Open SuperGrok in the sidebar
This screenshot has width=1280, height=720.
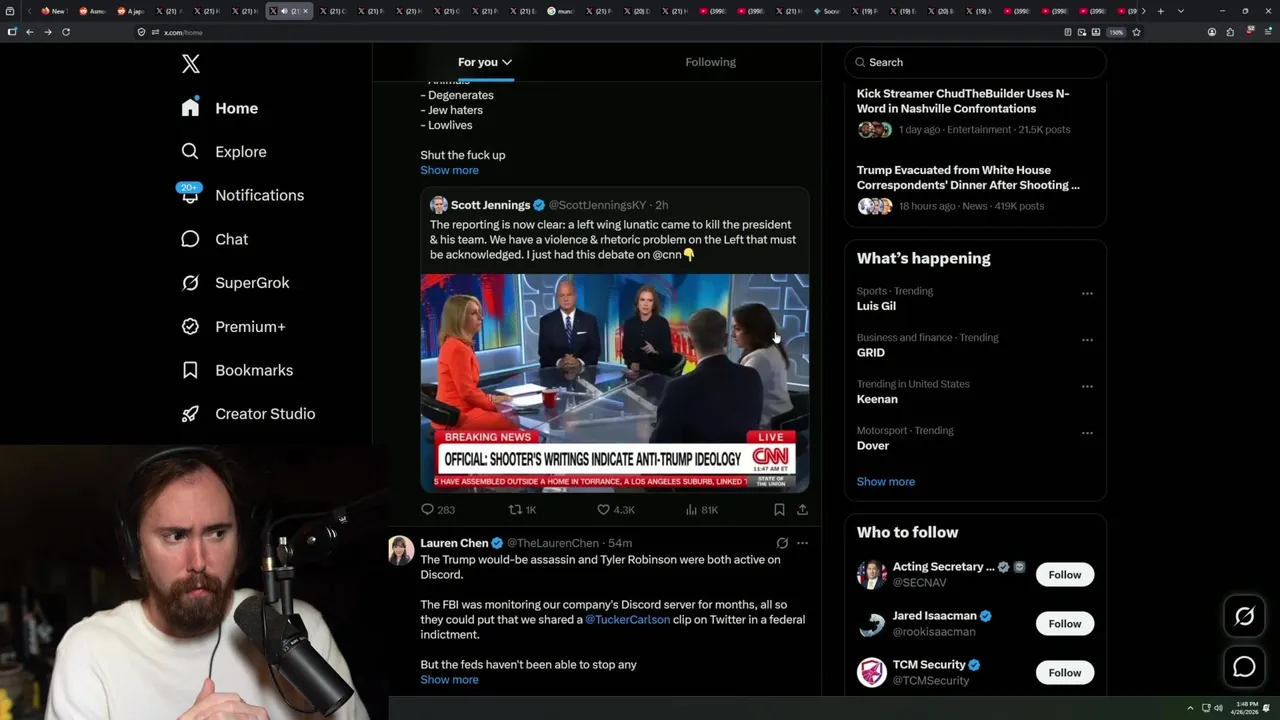(x=235, y=283)
